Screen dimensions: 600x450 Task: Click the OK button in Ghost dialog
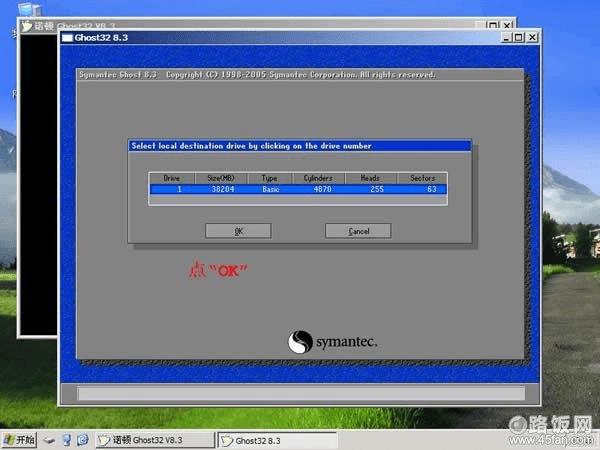click(x=238, y=231)
